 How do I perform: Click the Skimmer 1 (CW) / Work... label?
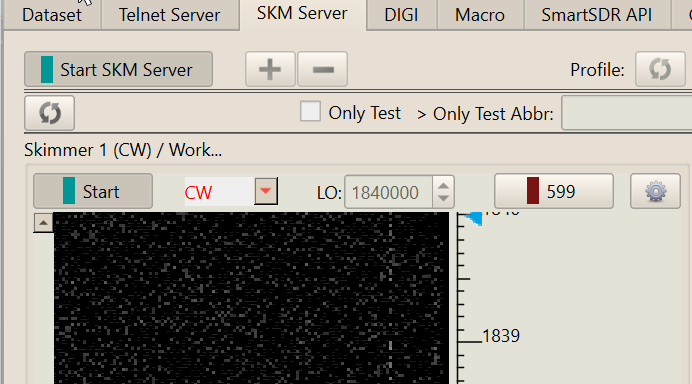123,150
